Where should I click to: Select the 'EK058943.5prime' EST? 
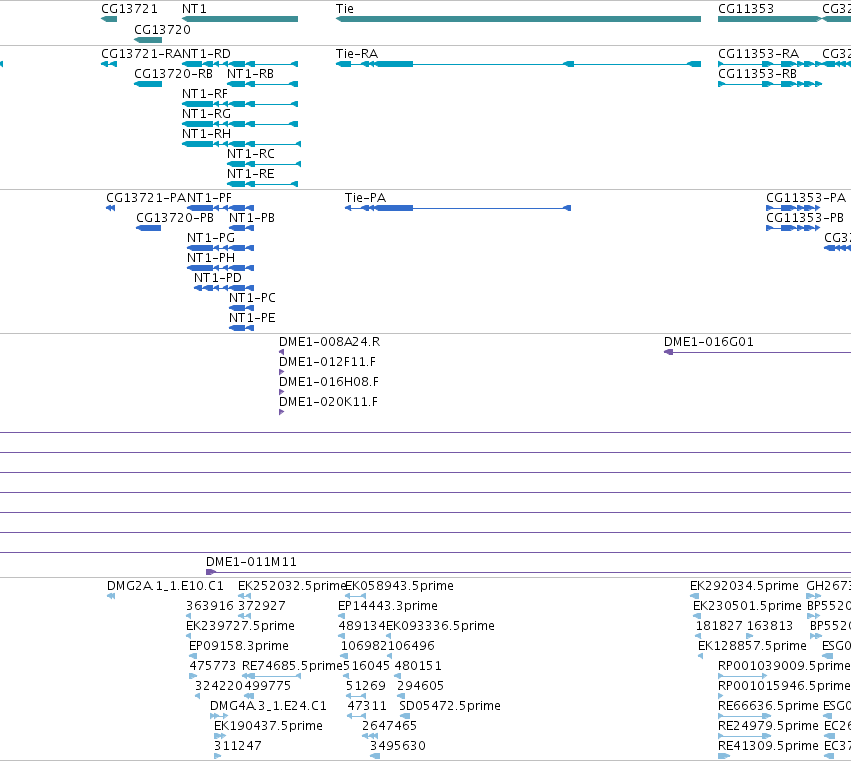pyautogui.click(x=355, y=596)
